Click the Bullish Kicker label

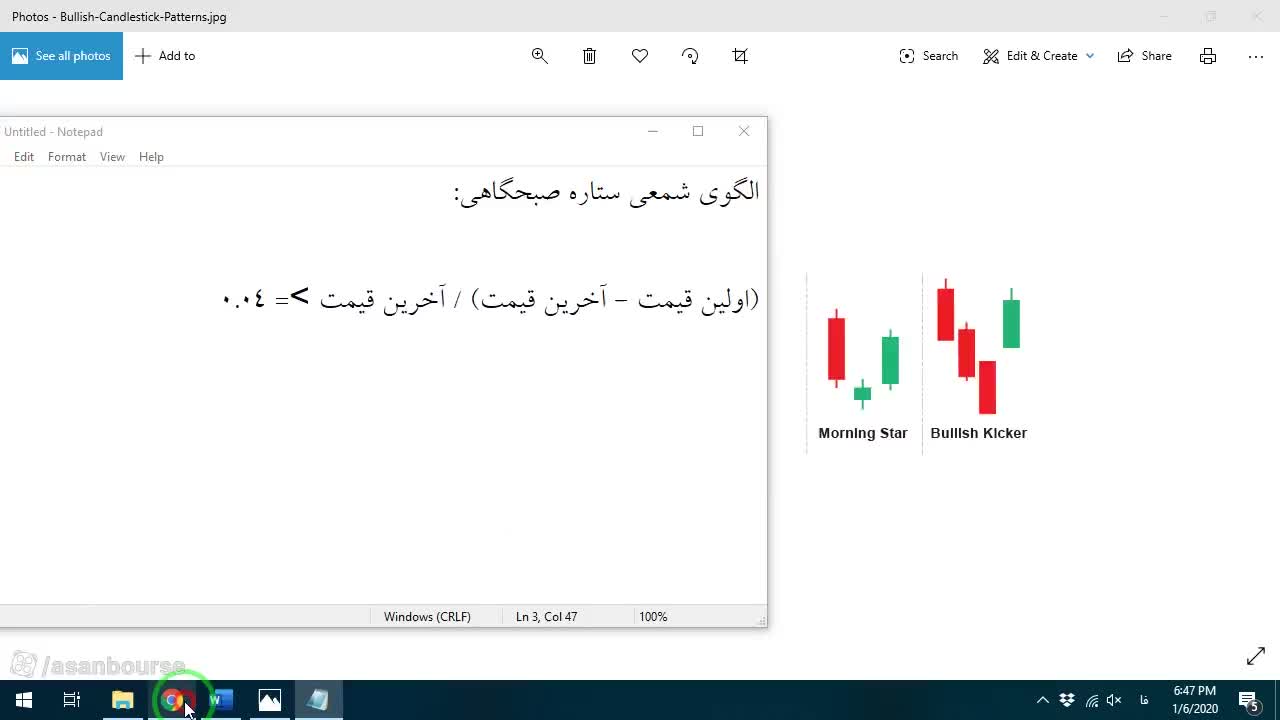[978, 433]
